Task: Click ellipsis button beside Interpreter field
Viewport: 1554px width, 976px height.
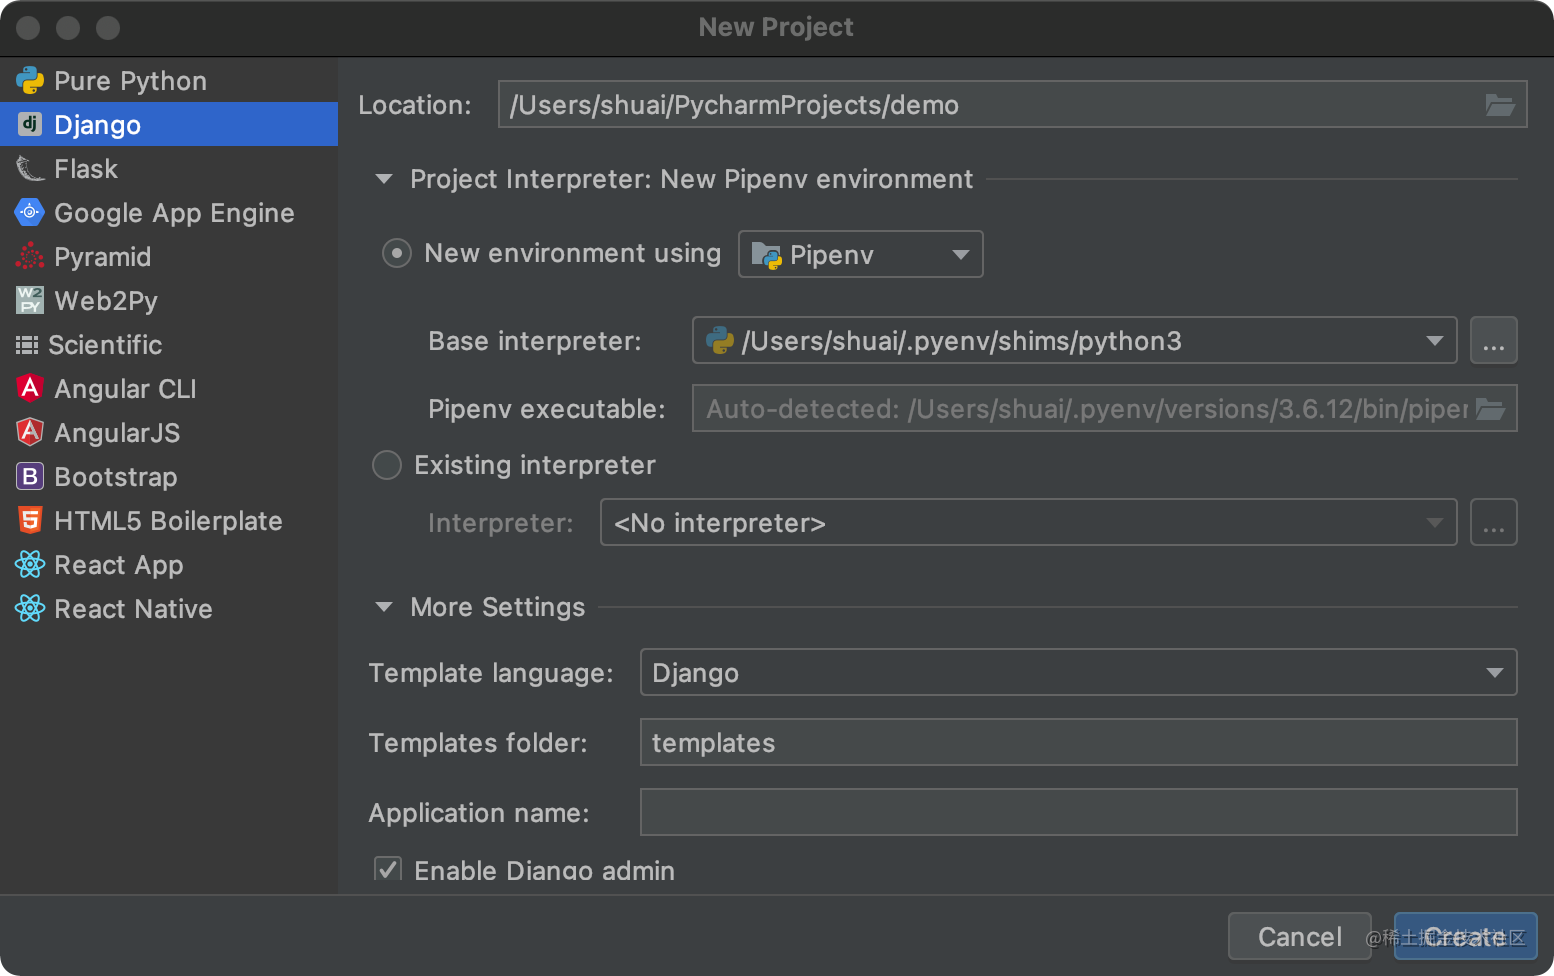Action: coord(1494,522)
